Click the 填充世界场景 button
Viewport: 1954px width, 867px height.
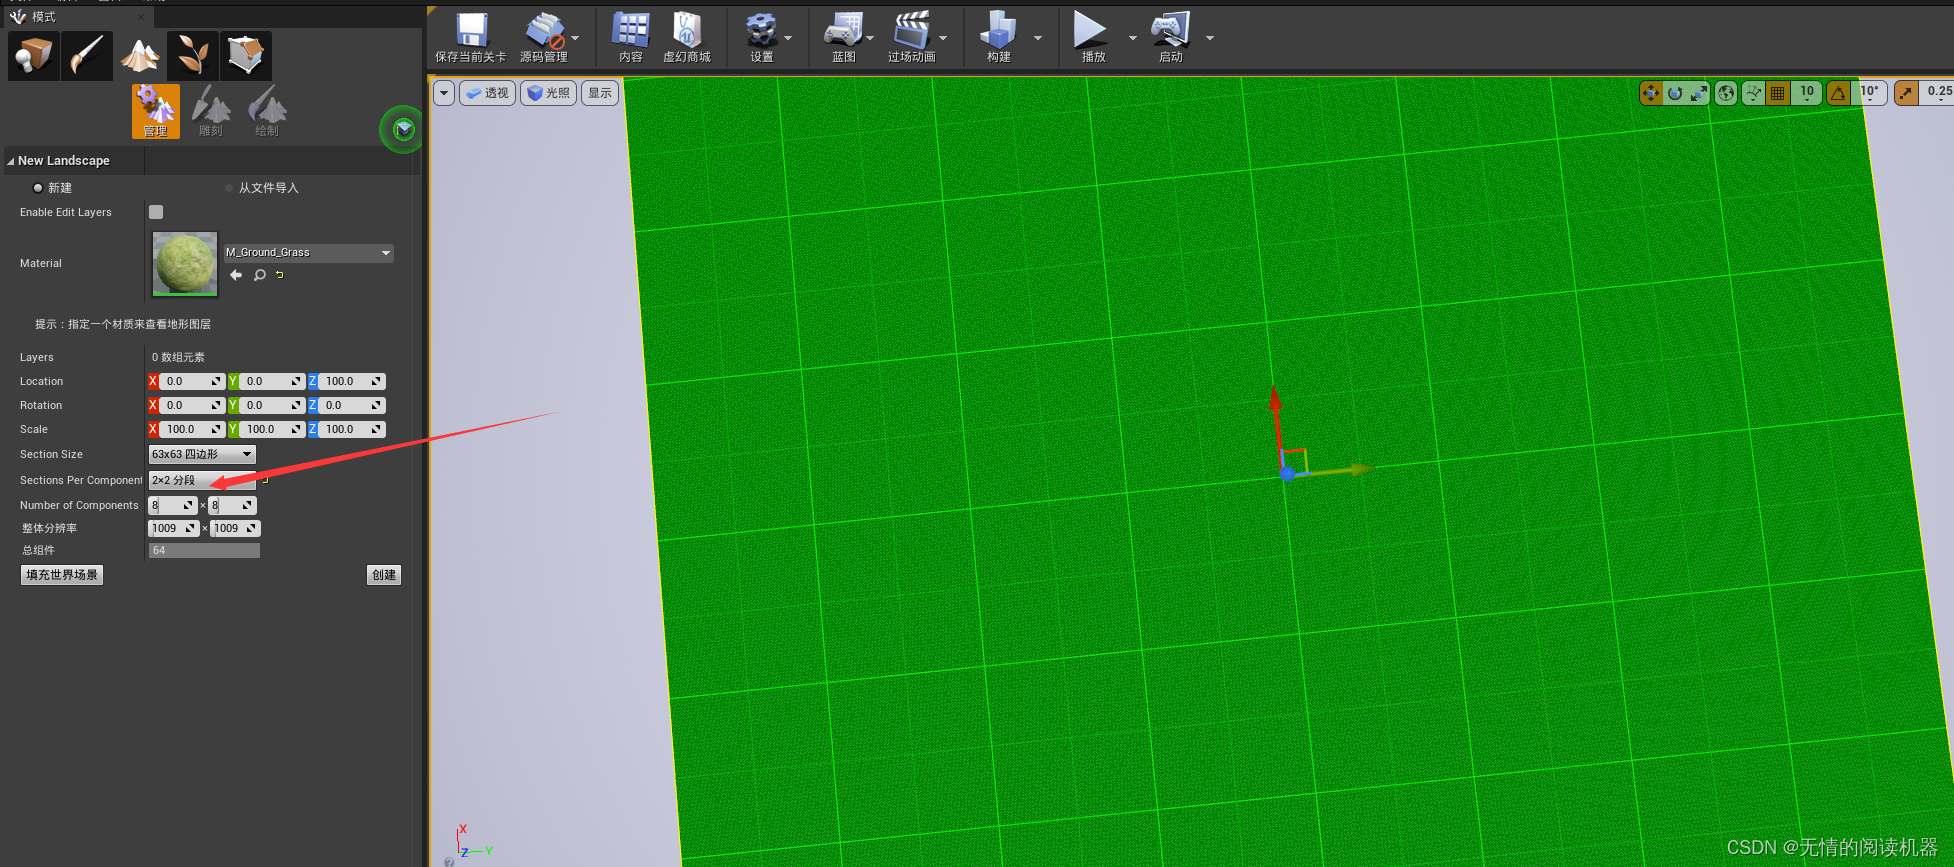(x=62, y=575)
